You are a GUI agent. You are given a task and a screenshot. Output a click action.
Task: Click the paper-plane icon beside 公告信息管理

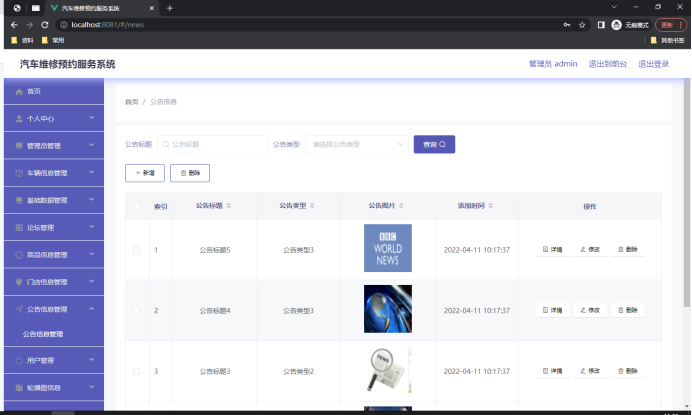pos(19,309)
